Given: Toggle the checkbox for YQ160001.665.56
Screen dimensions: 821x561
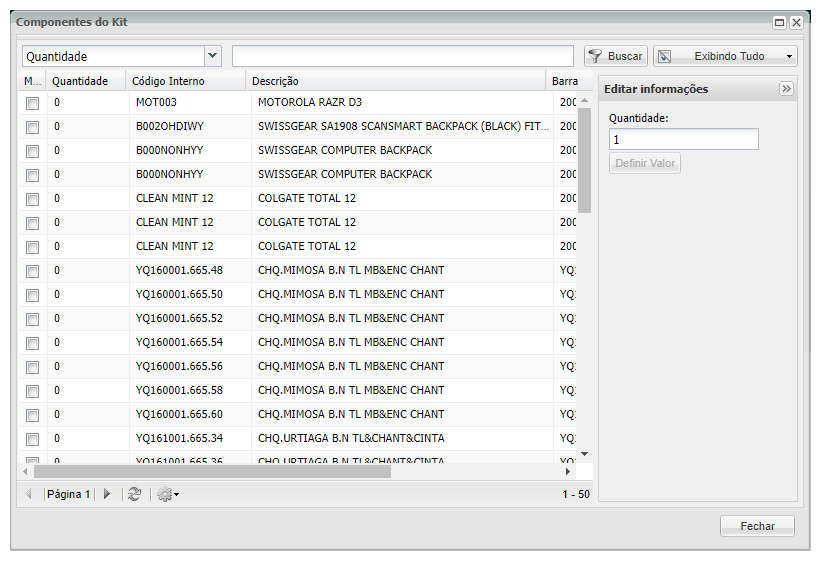Looking at the screenshot, I should (32, 368).
